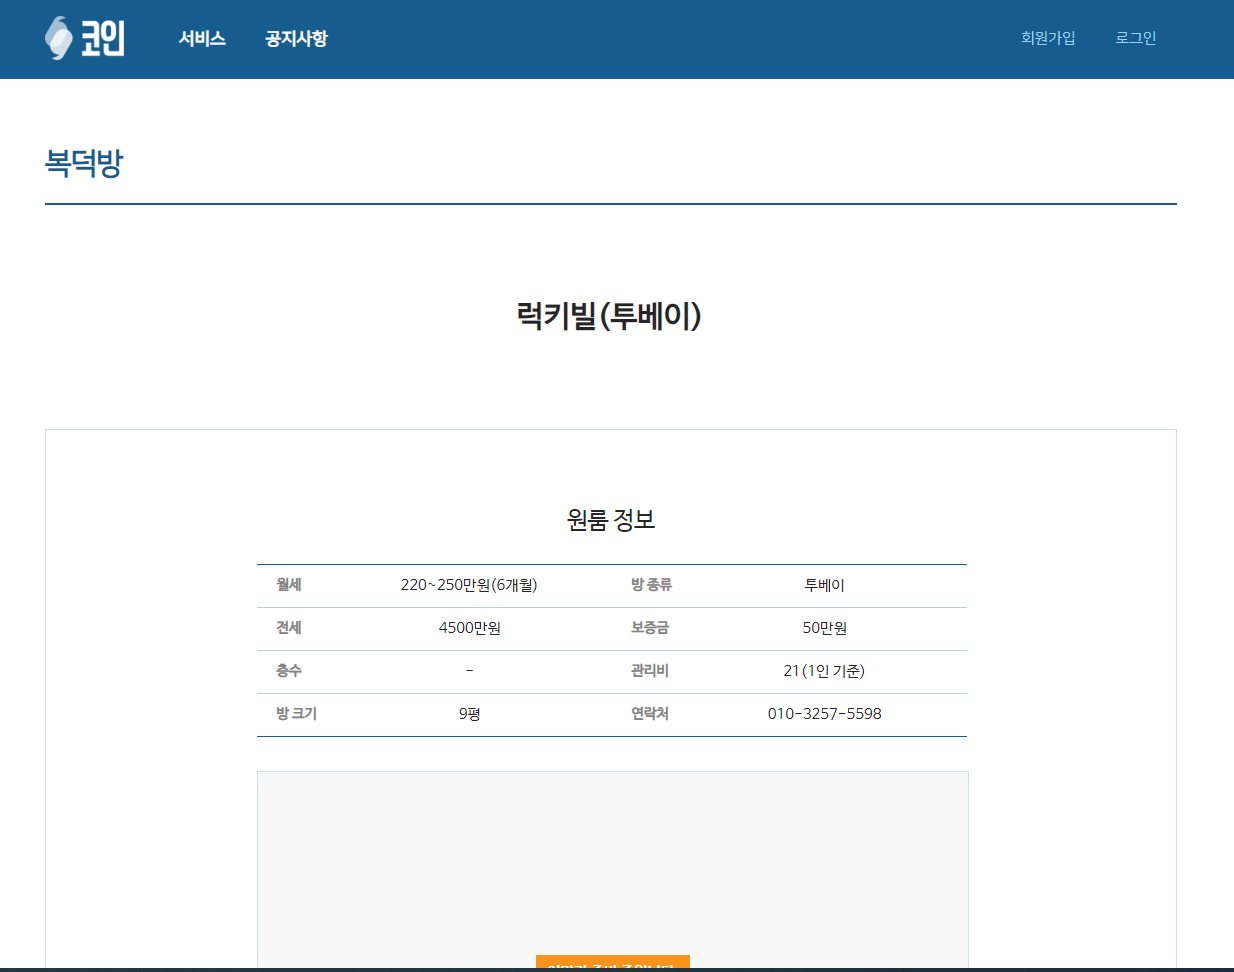This screenshot has height=972, width=1234.
Task: Select the 월세 row label
Action: coord(288,585)
